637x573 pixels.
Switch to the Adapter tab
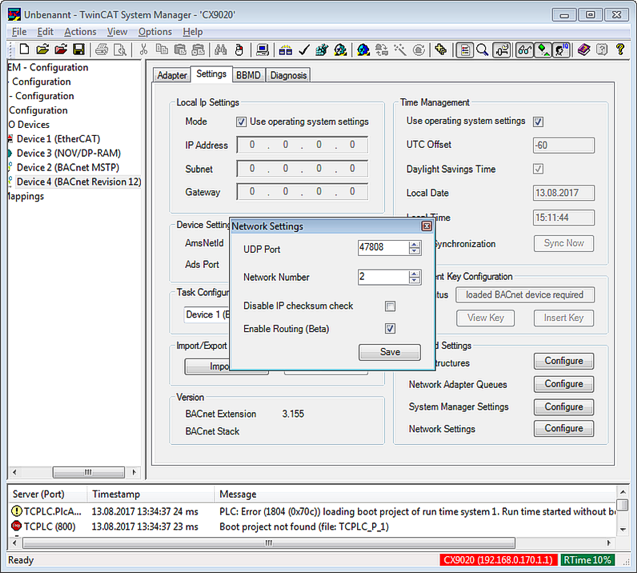(x=172, y=75)
